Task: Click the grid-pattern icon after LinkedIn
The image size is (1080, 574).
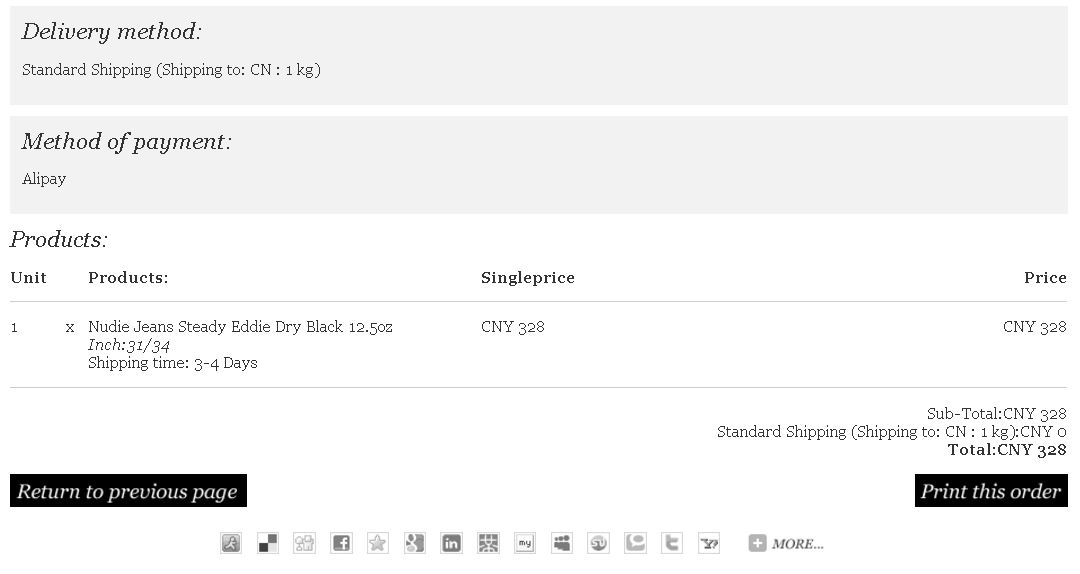Action: pyautogui.click(x=488, y=543)
